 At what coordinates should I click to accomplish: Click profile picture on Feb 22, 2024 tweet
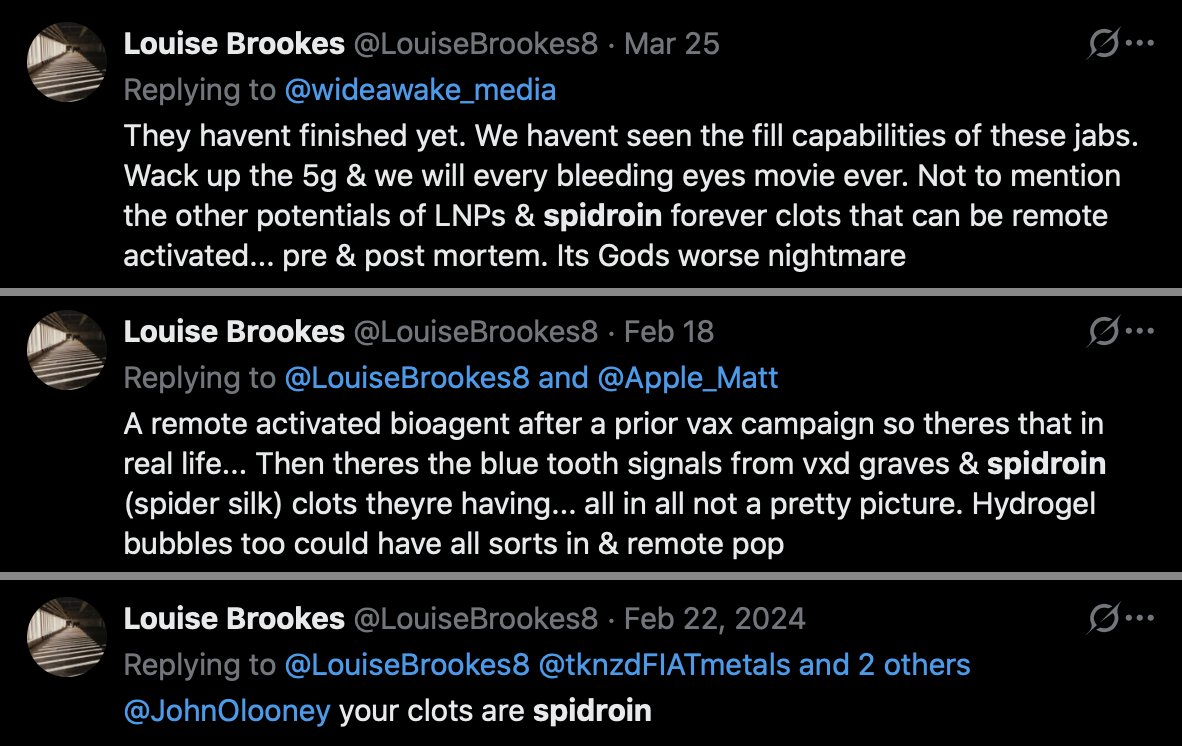66,636
